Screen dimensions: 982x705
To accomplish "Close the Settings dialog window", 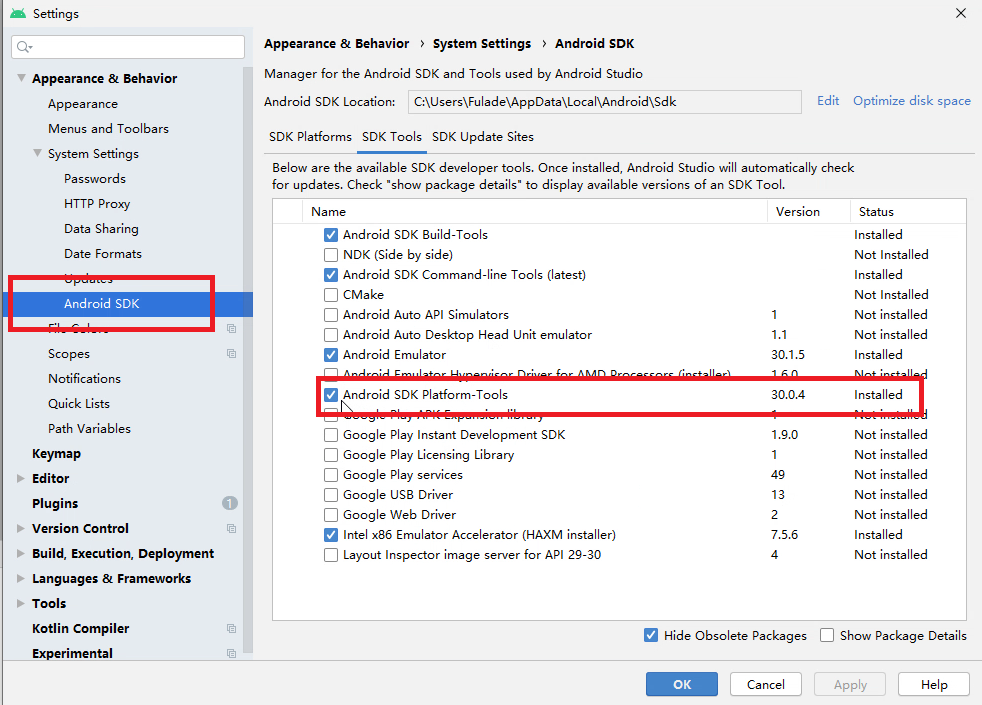I will coord(961,13).
